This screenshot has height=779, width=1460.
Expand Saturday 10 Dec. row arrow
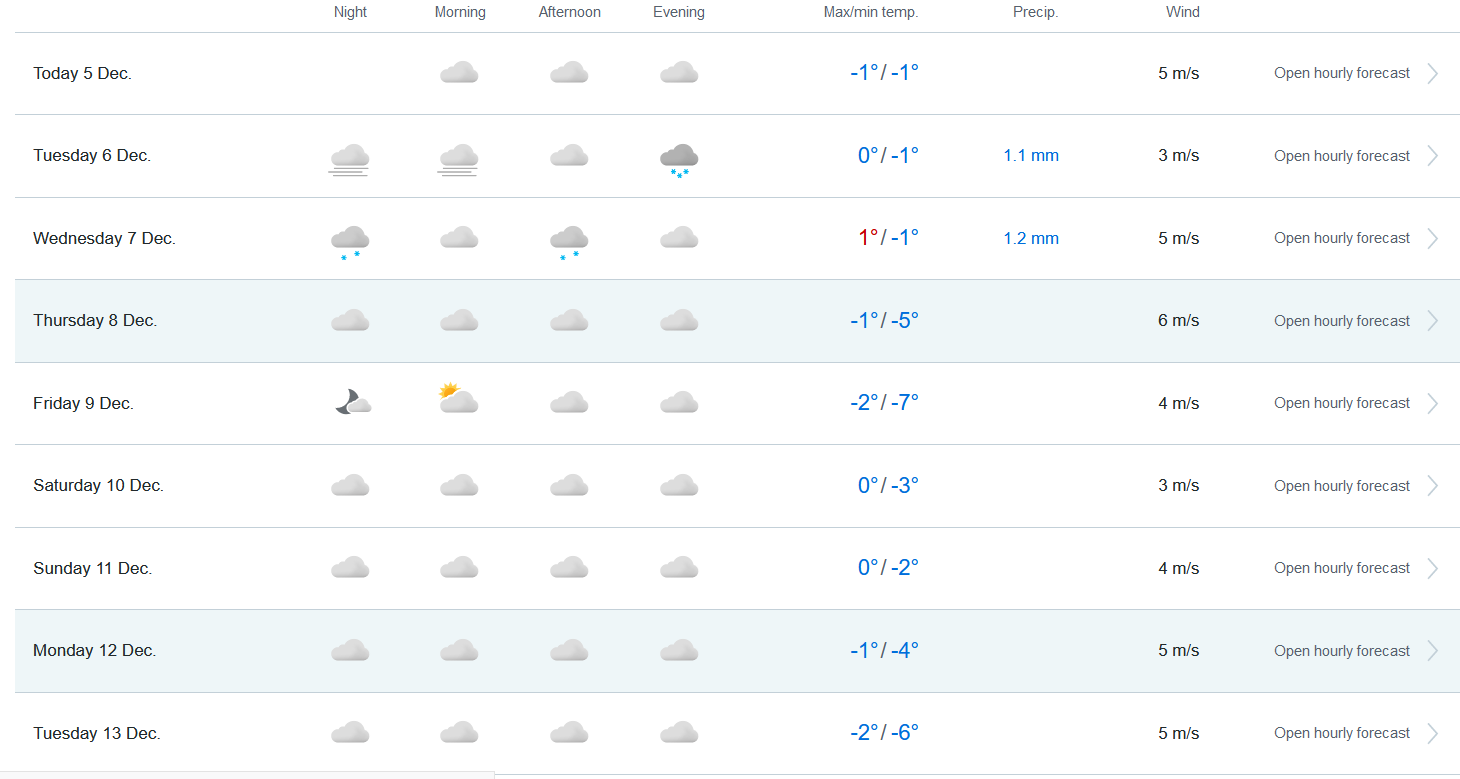click(1433, 486)
